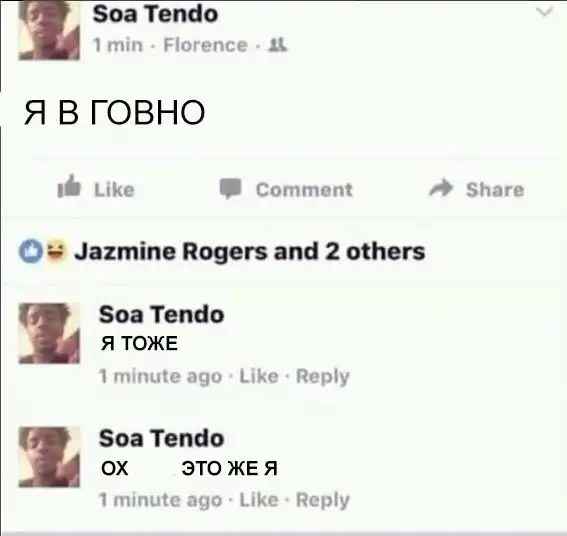Reply to the 'Я ТОЖЕ' comment
The height and width of the screenshot is (536, 567).
[x=323, y=377]
